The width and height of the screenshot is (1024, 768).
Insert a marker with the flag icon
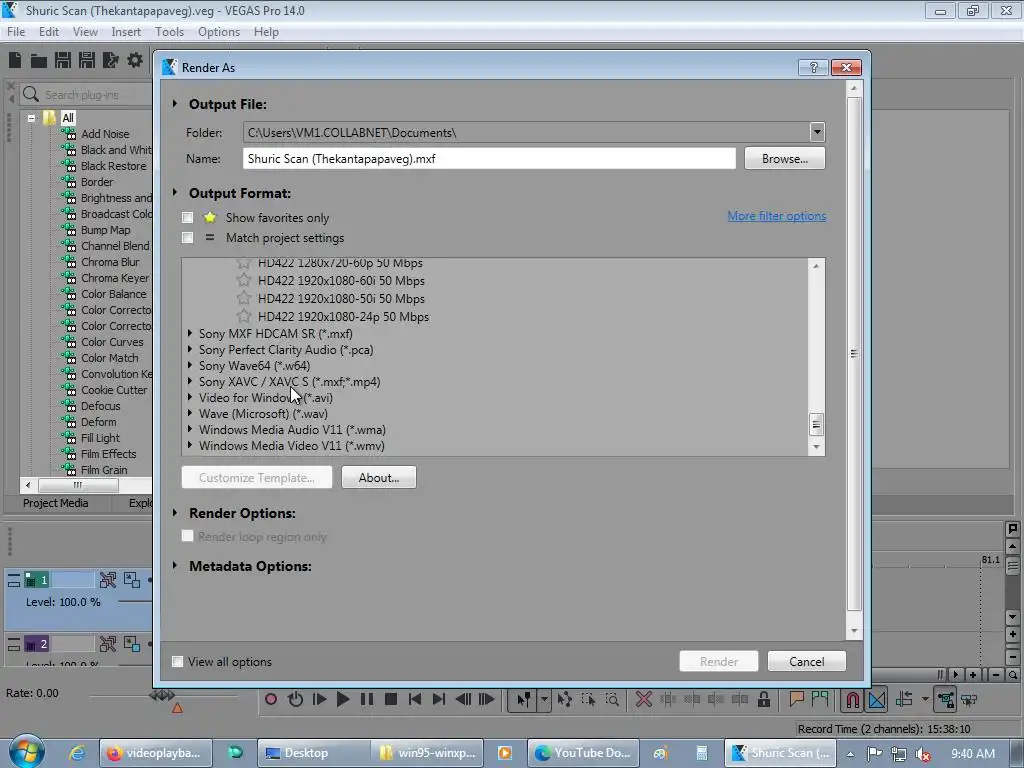tap(796, 699)
